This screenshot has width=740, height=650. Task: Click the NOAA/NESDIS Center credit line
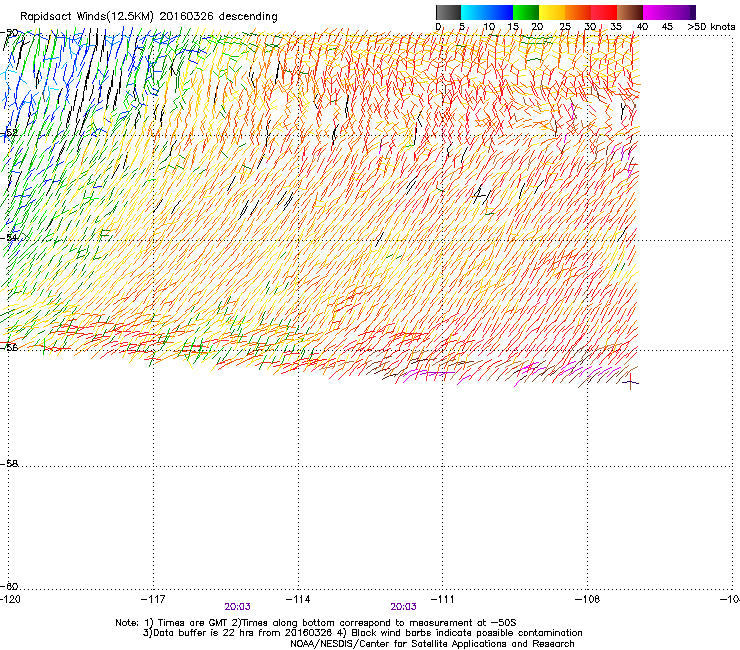[x=432, y=644]
